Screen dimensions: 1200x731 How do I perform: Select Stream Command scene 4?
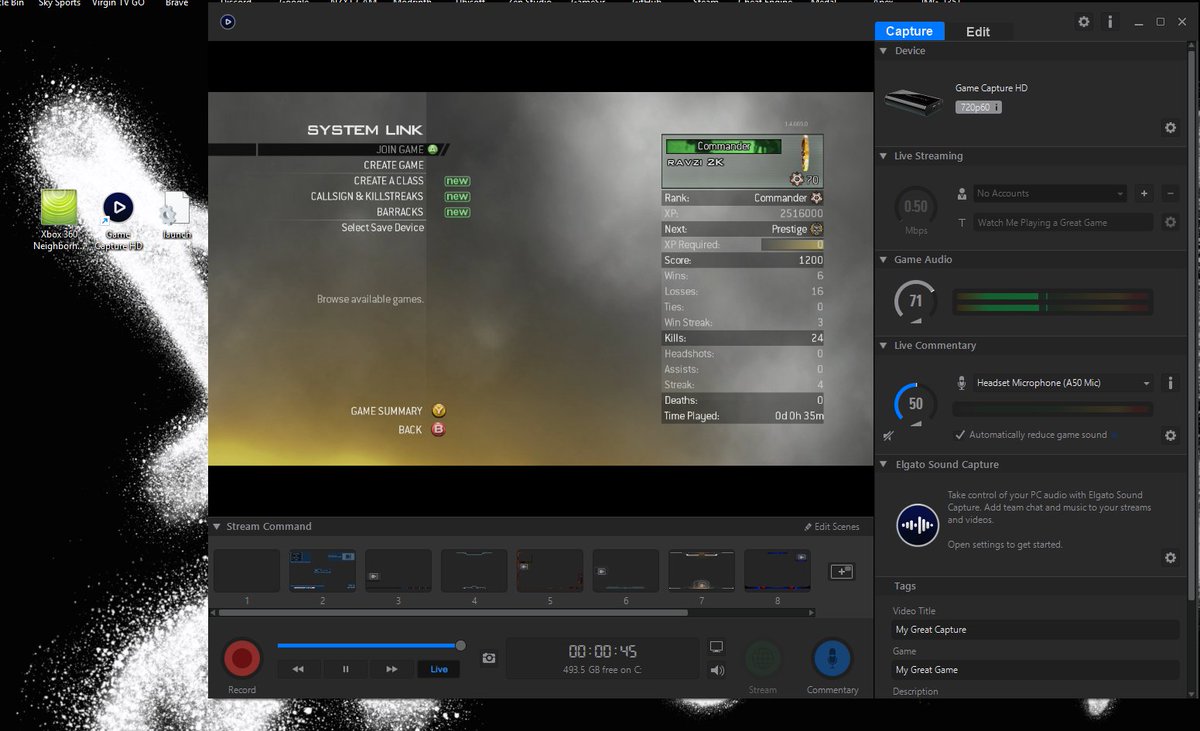click(x=474, y=570)
